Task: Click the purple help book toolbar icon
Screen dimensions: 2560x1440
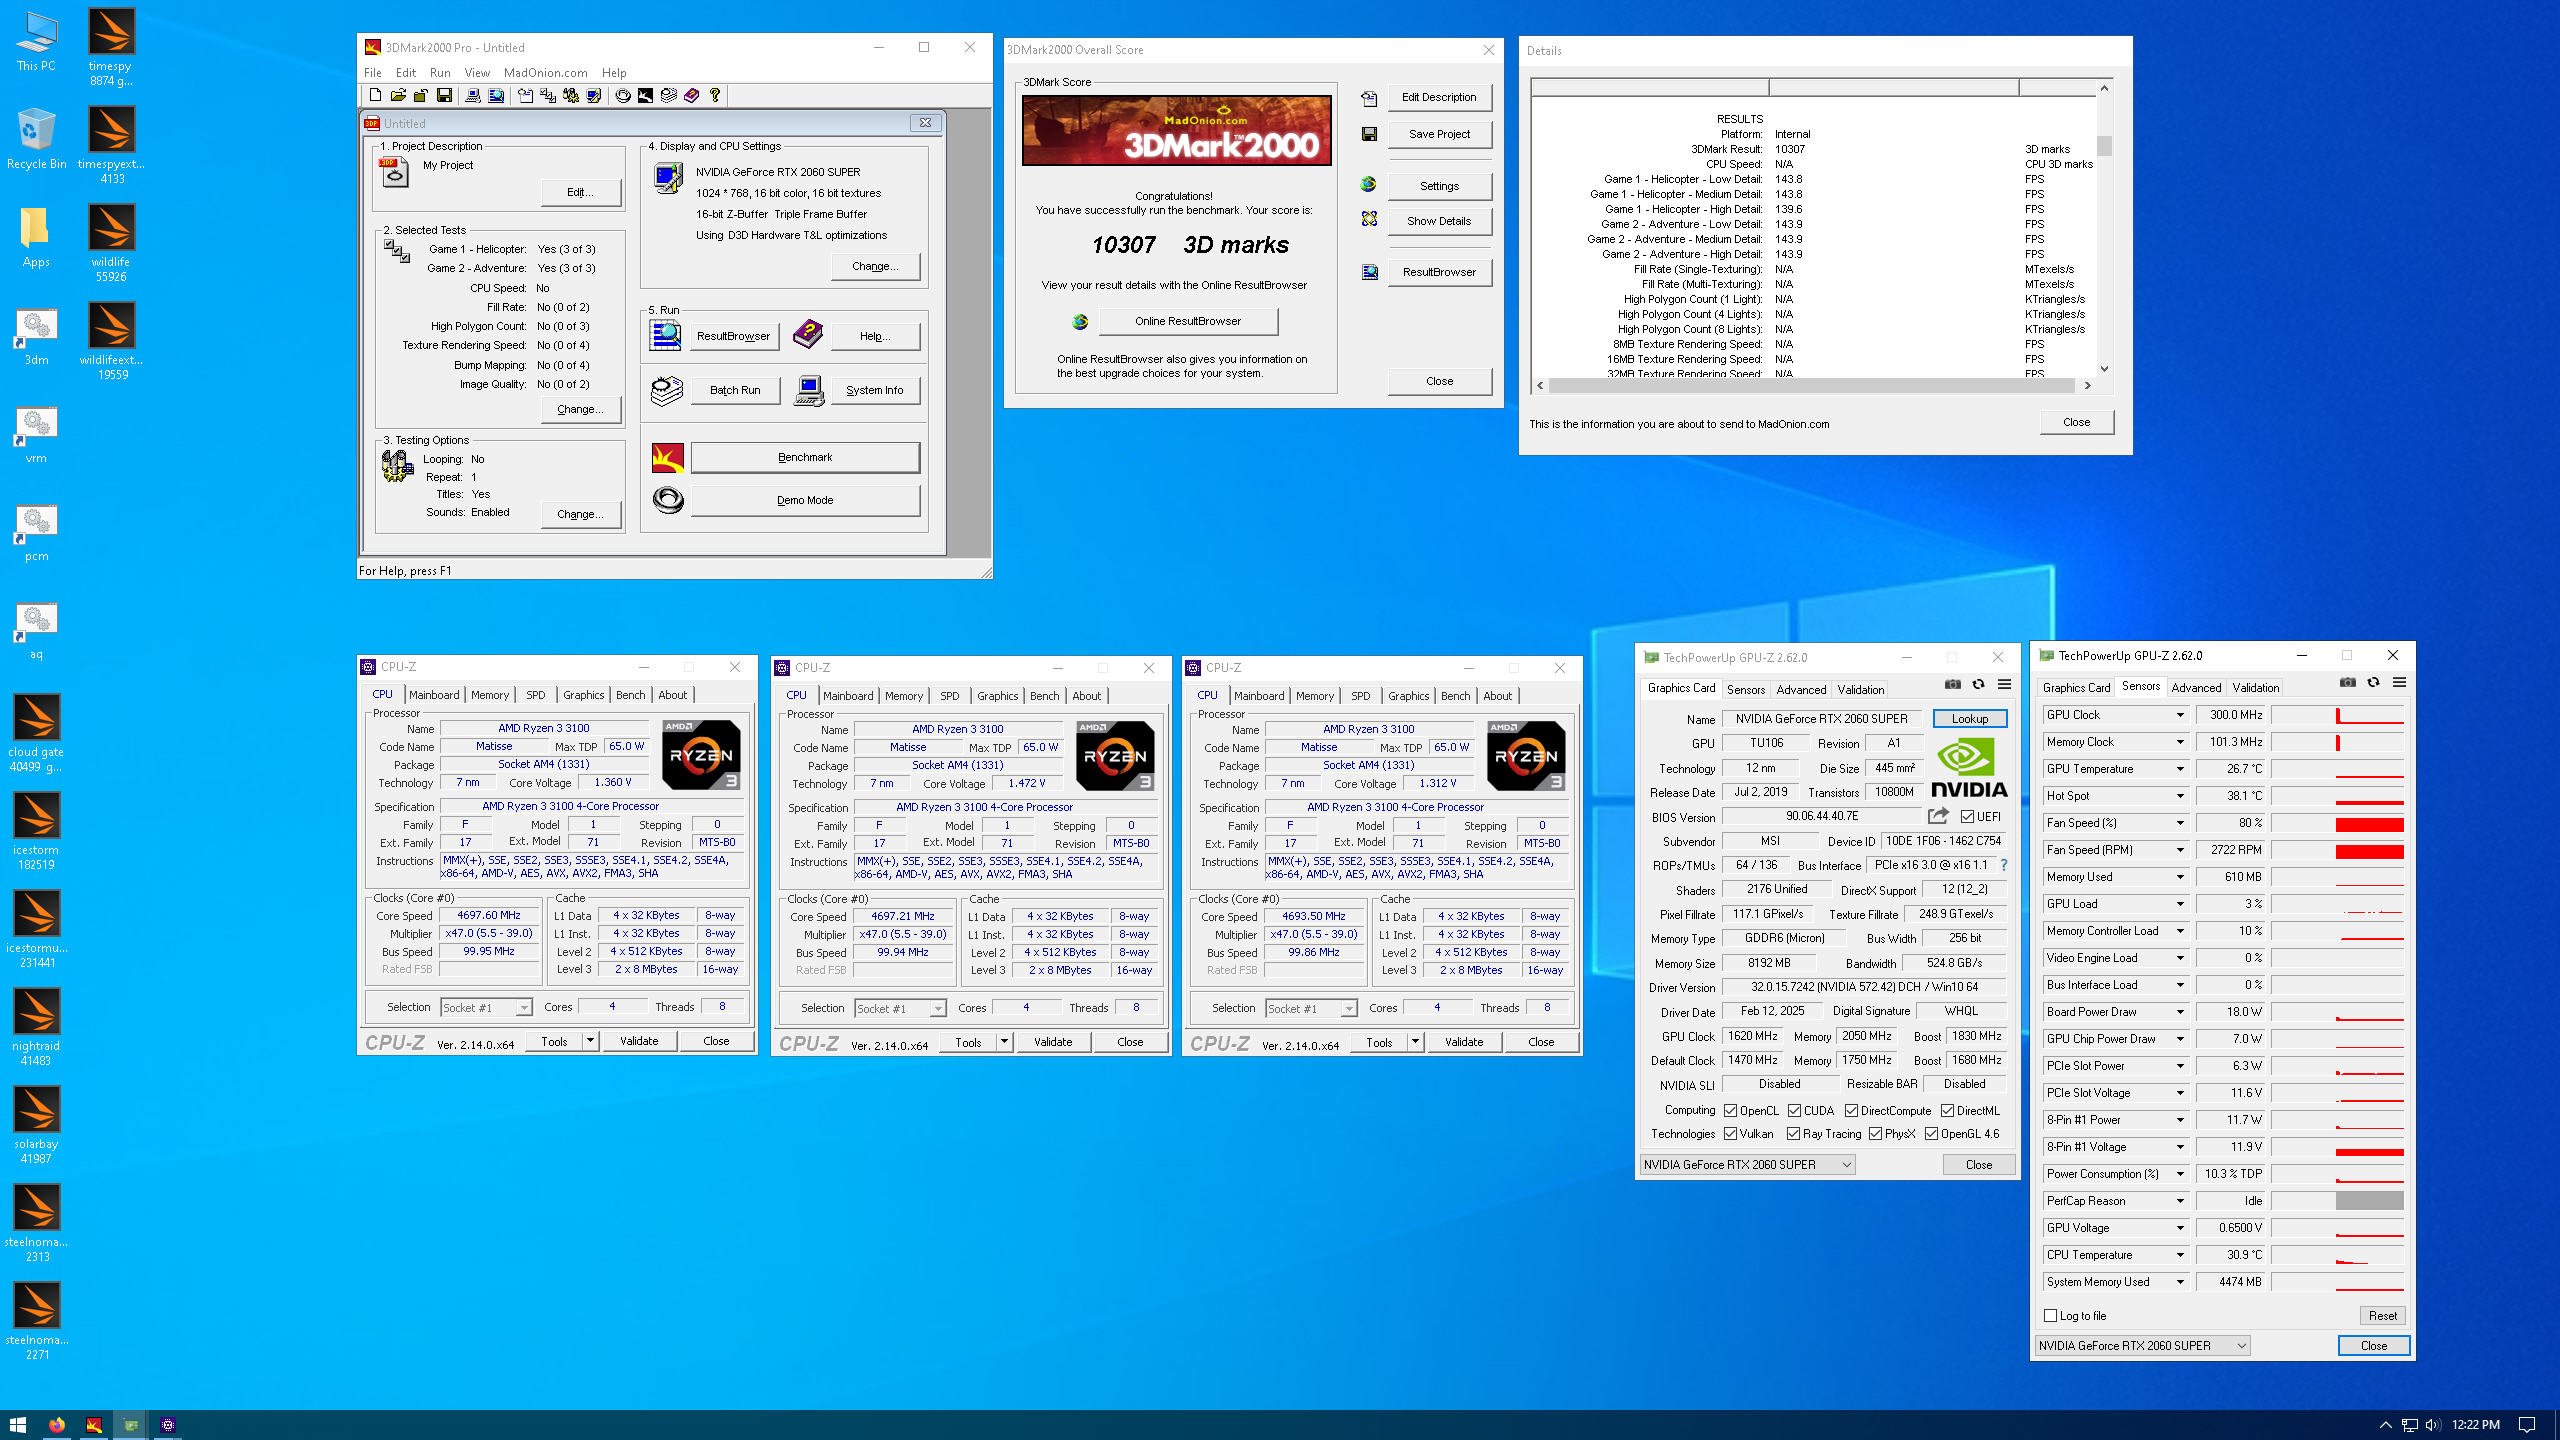Action: tap(691, 95)
